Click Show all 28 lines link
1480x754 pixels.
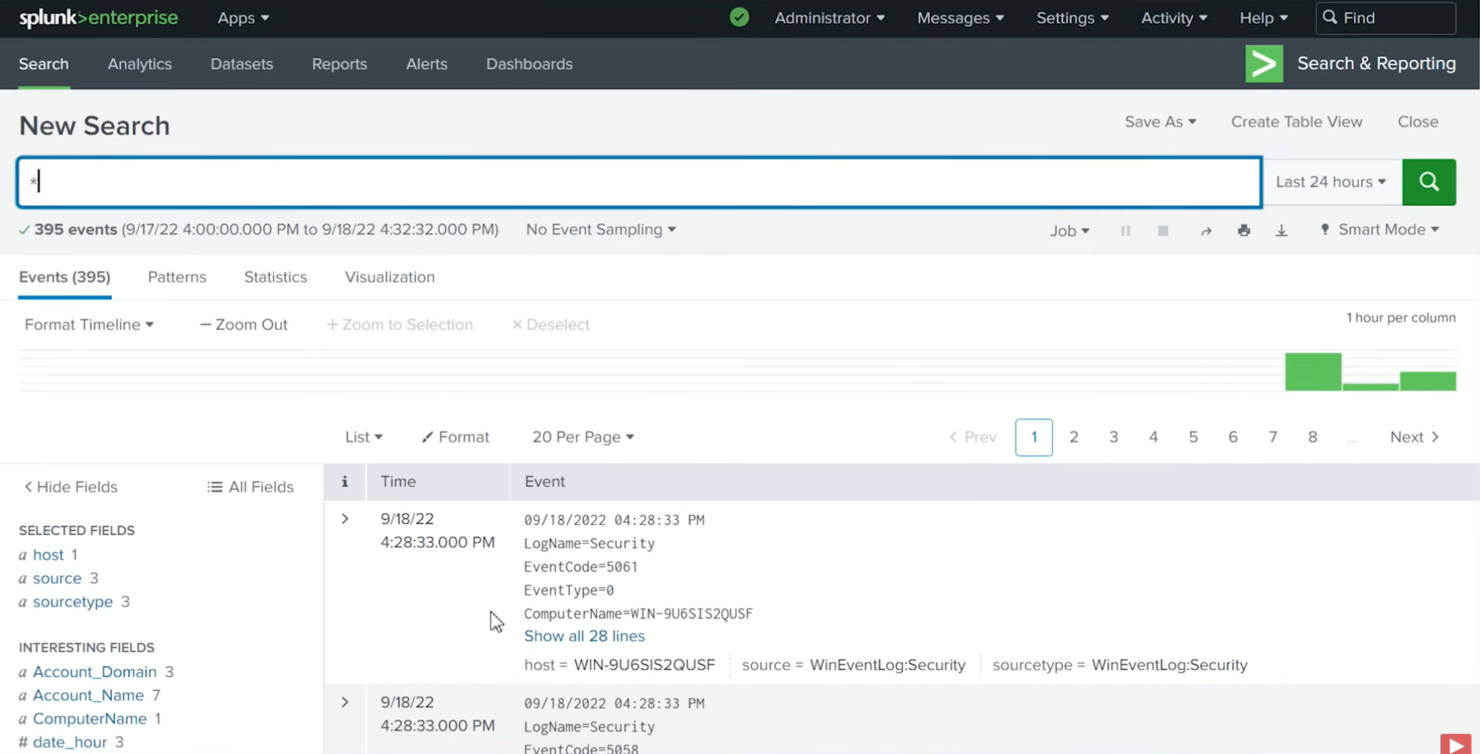pos(584,636)
